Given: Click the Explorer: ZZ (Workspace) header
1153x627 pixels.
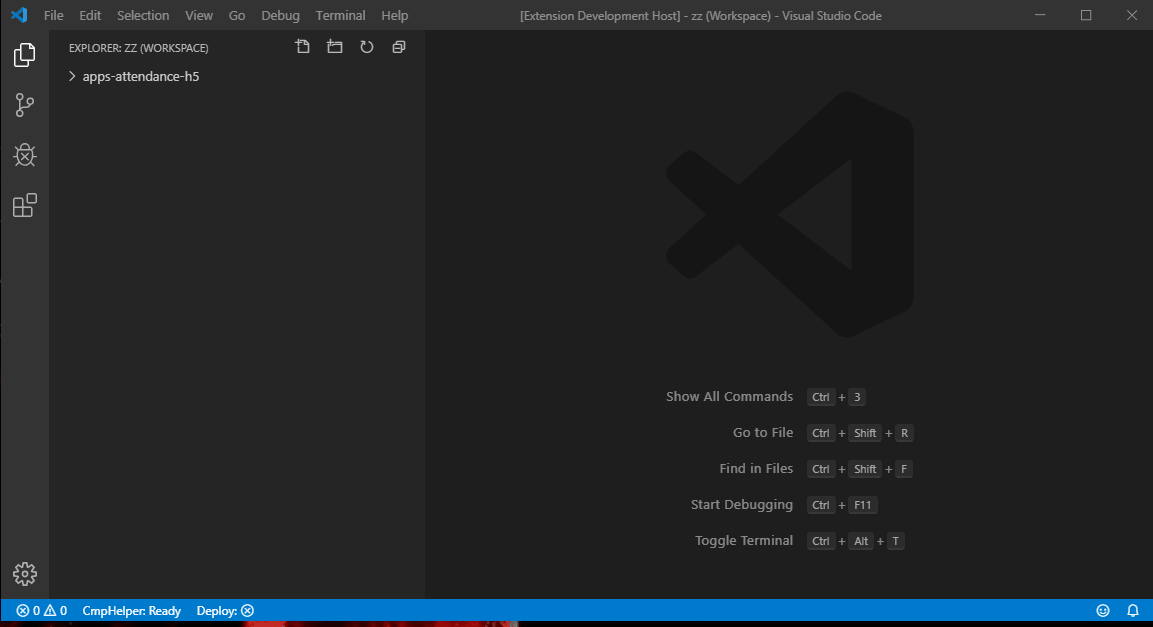Looking at the screenshot, I should (138, 48).
